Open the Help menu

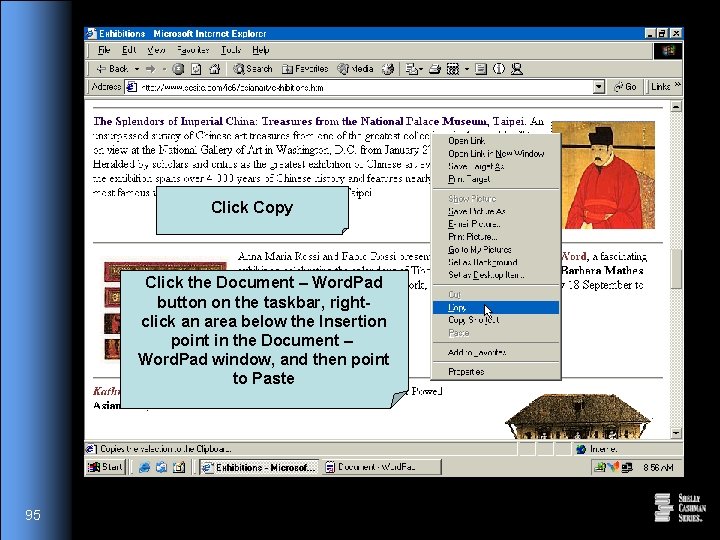(260, 50)
